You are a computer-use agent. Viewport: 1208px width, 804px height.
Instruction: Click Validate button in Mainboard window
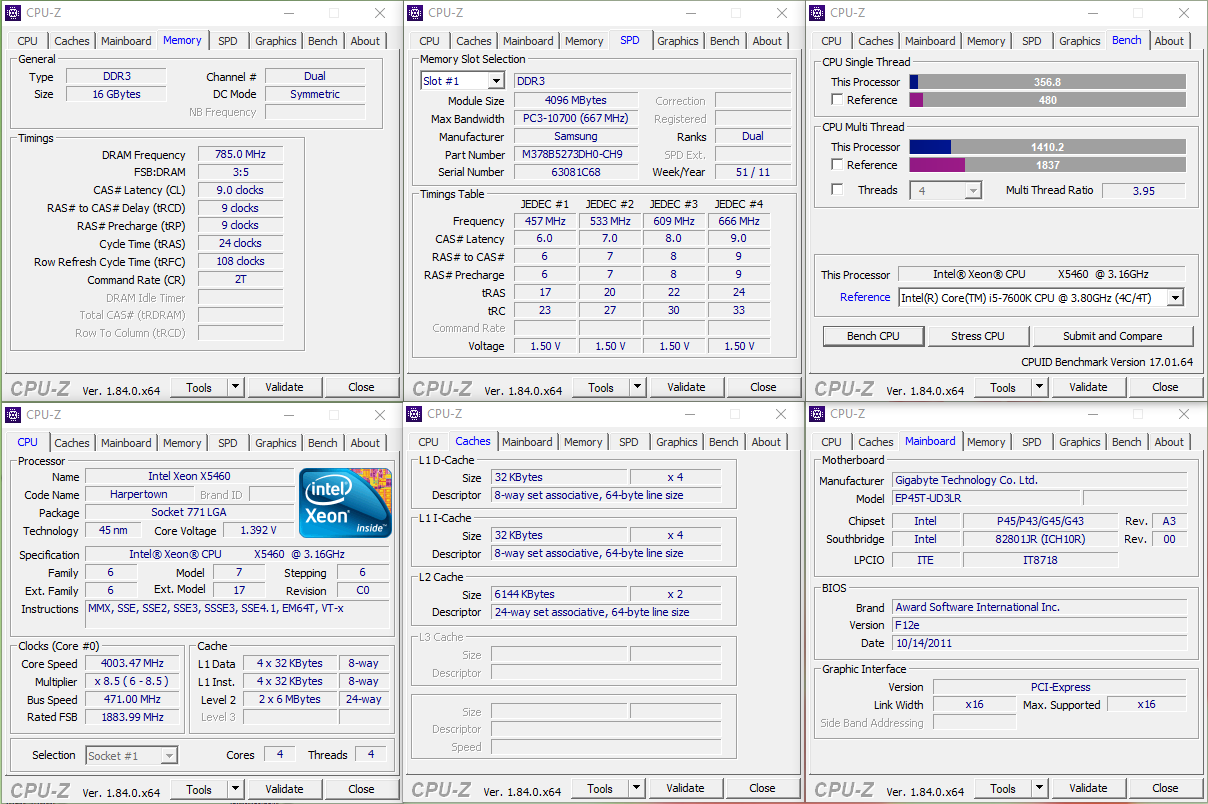click(x=1088, y=788)
